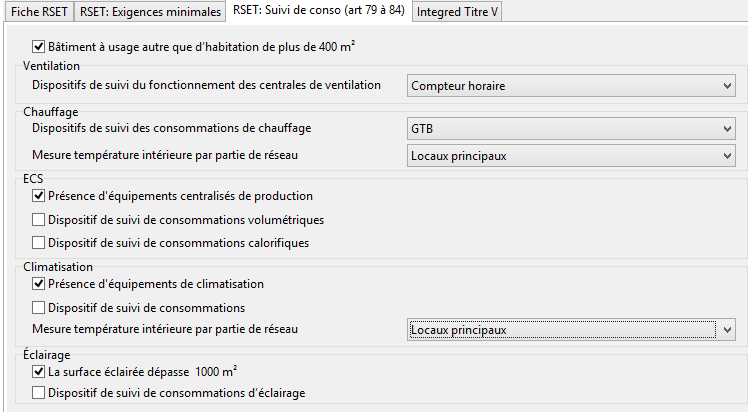The width and height of the screenshot is (748, 412).
Task: Uncheck Présence d'équipements centralisés de production
Action: pos(39,196)
